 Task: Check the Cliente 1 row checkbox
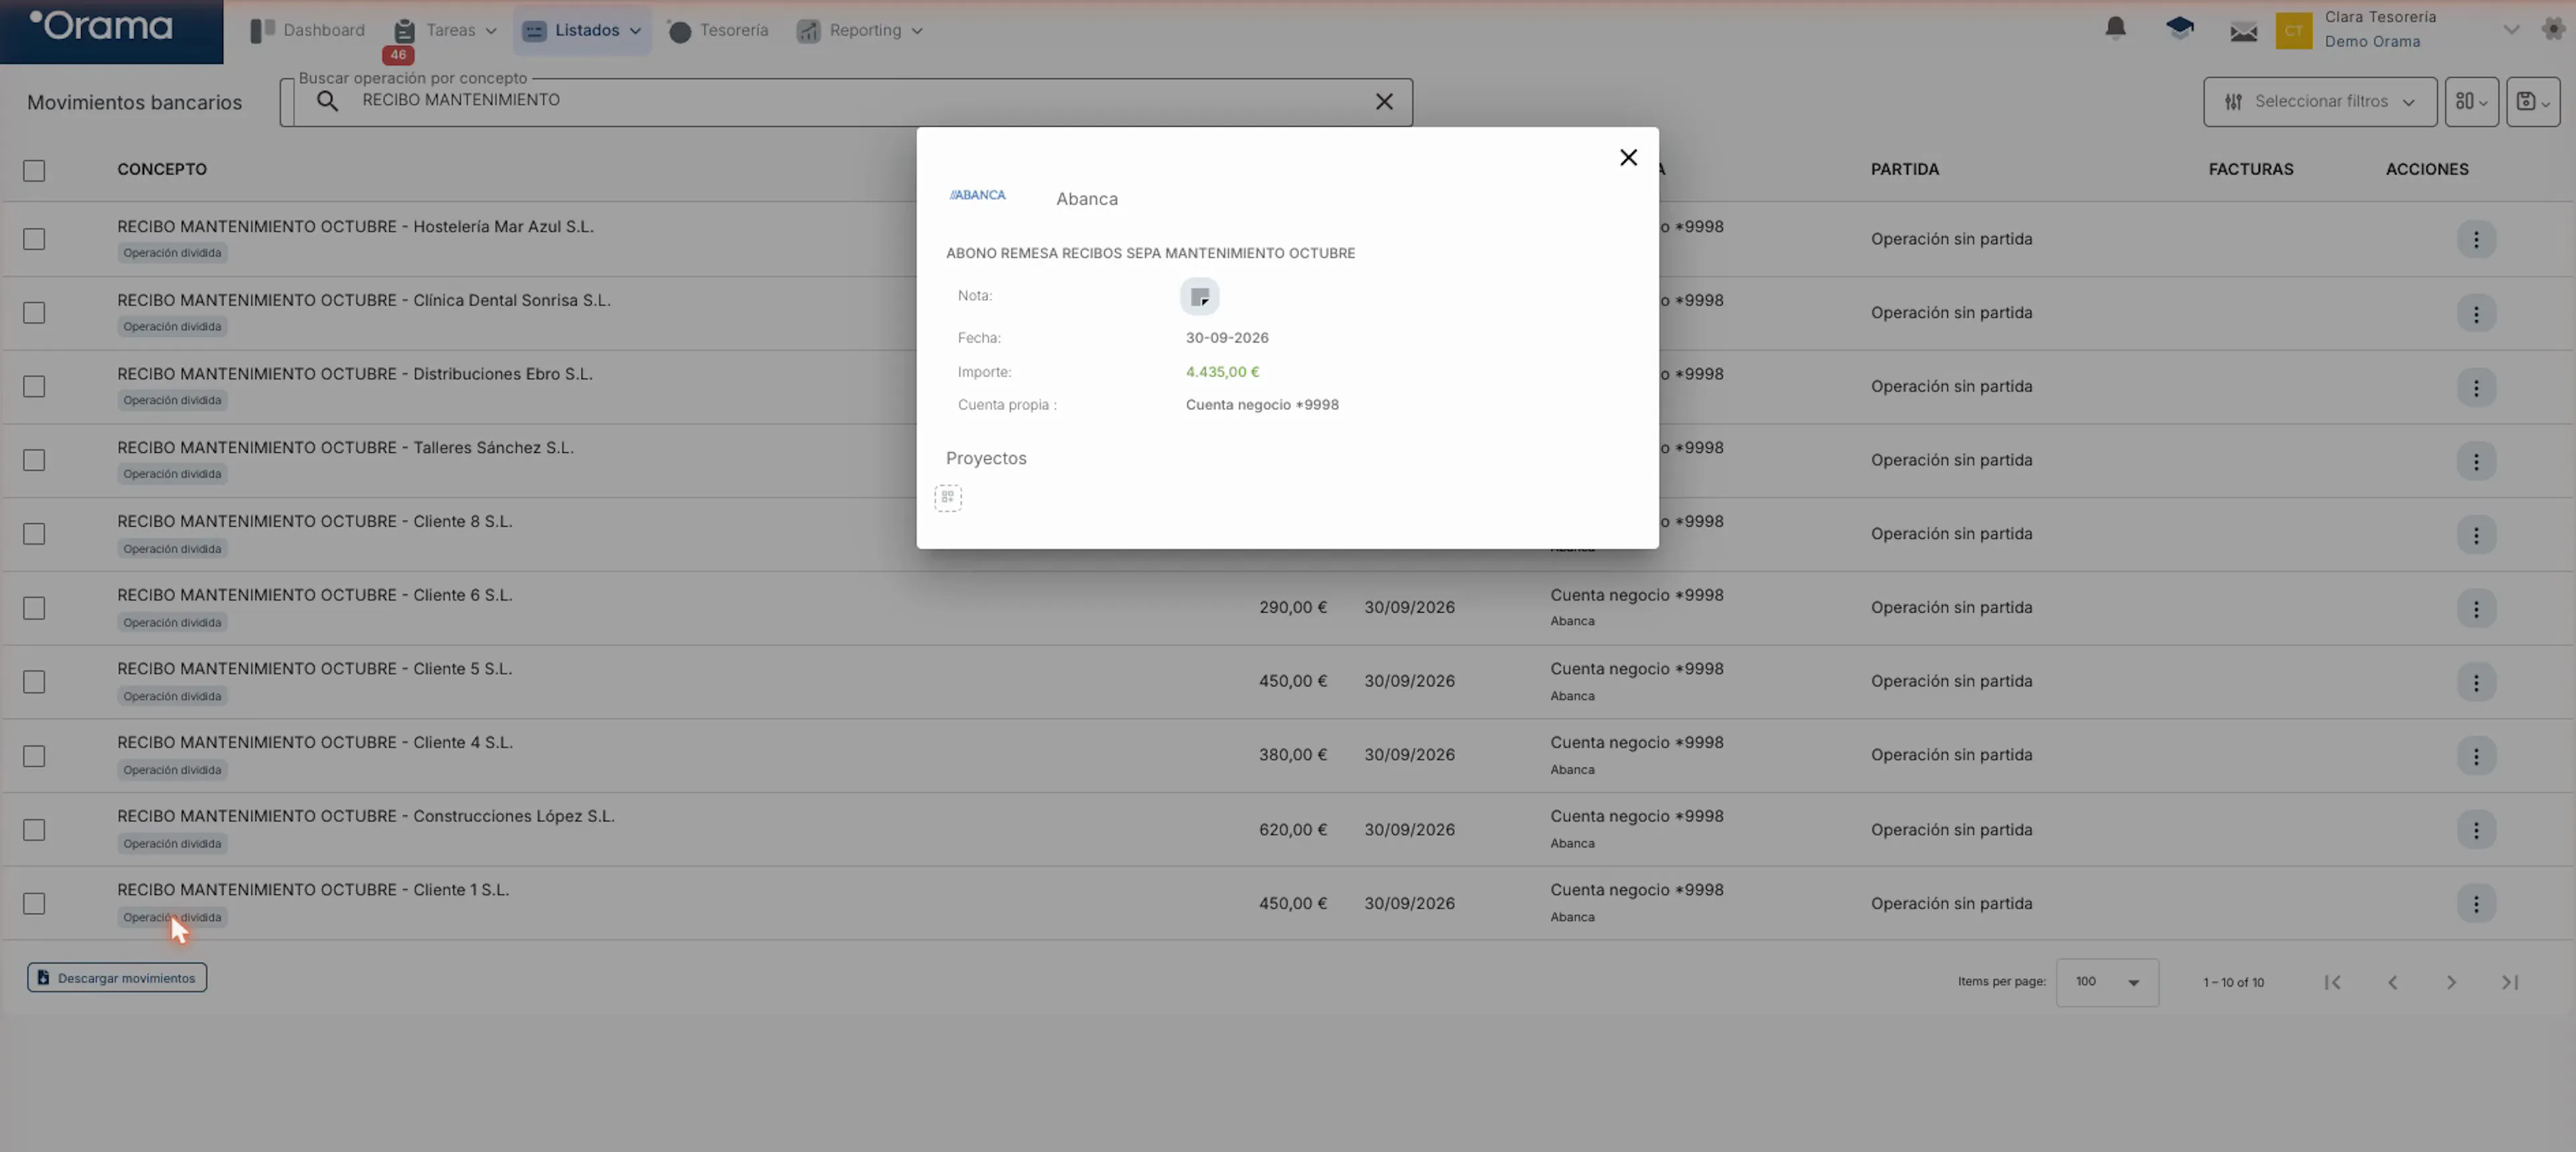pos(34,903)
